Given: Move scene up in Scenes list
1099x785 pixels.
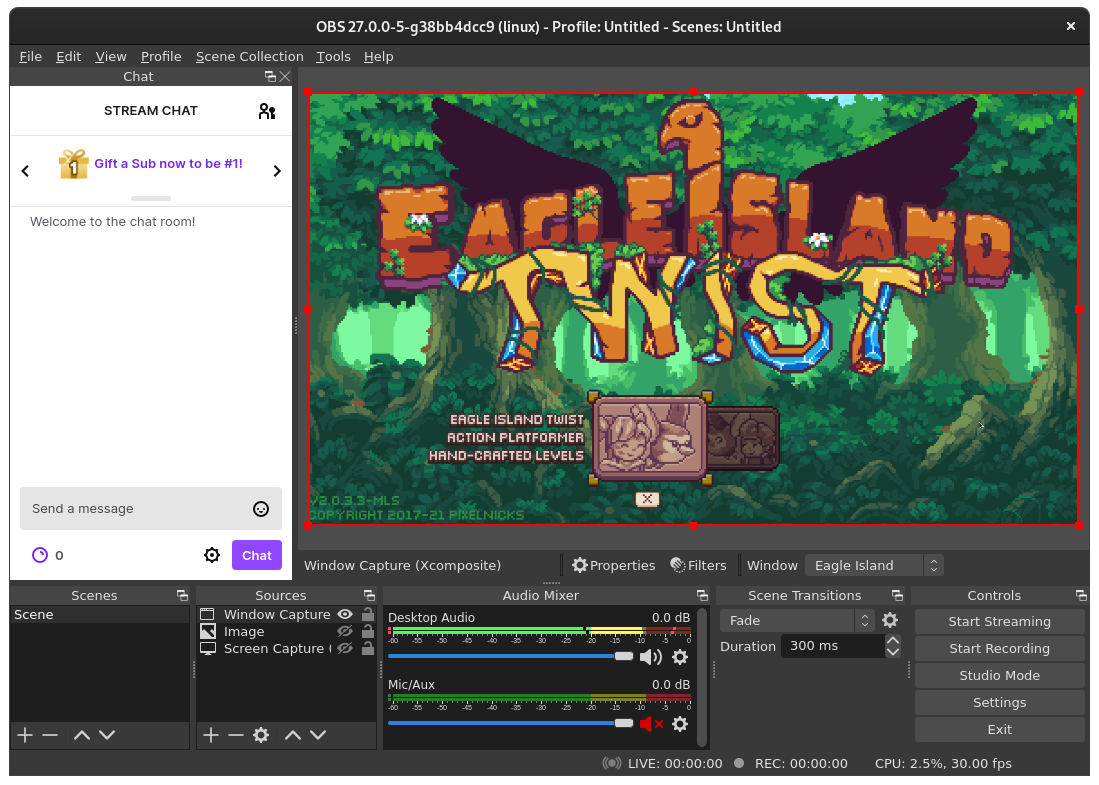Looking at the screenshot, I should [81, 735].
